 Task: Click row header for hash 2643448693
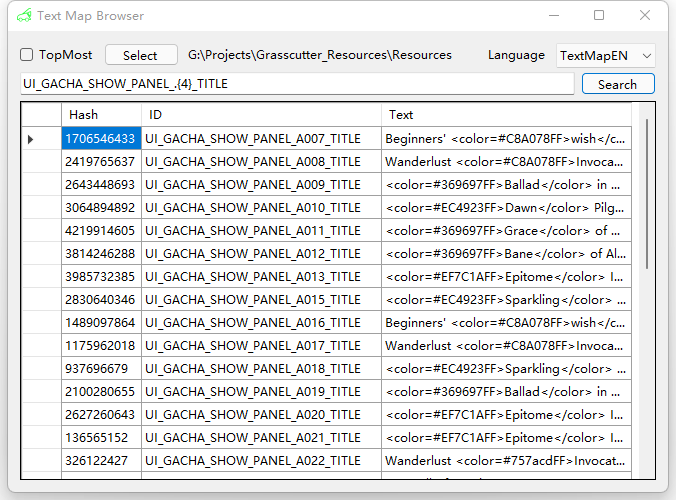point(40,184)
